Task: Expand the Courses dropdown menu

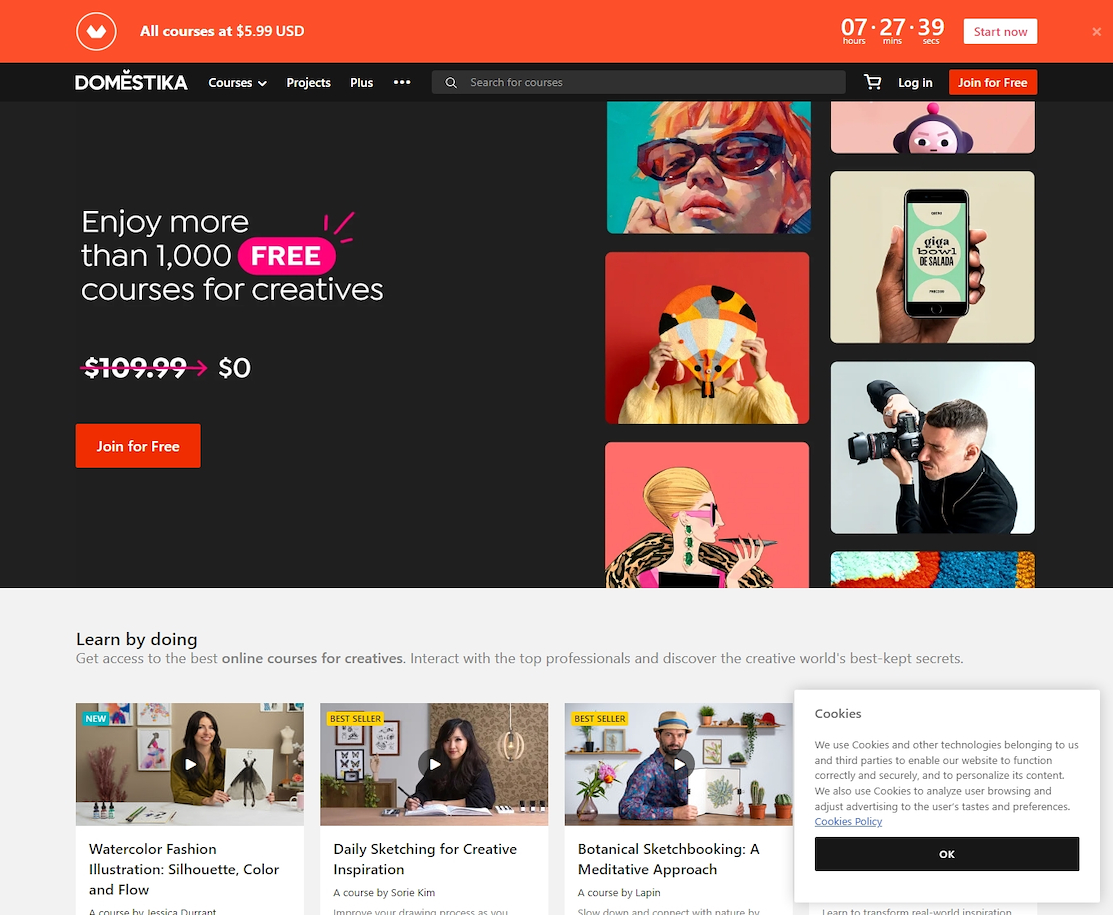Action: tap(237, 82)
